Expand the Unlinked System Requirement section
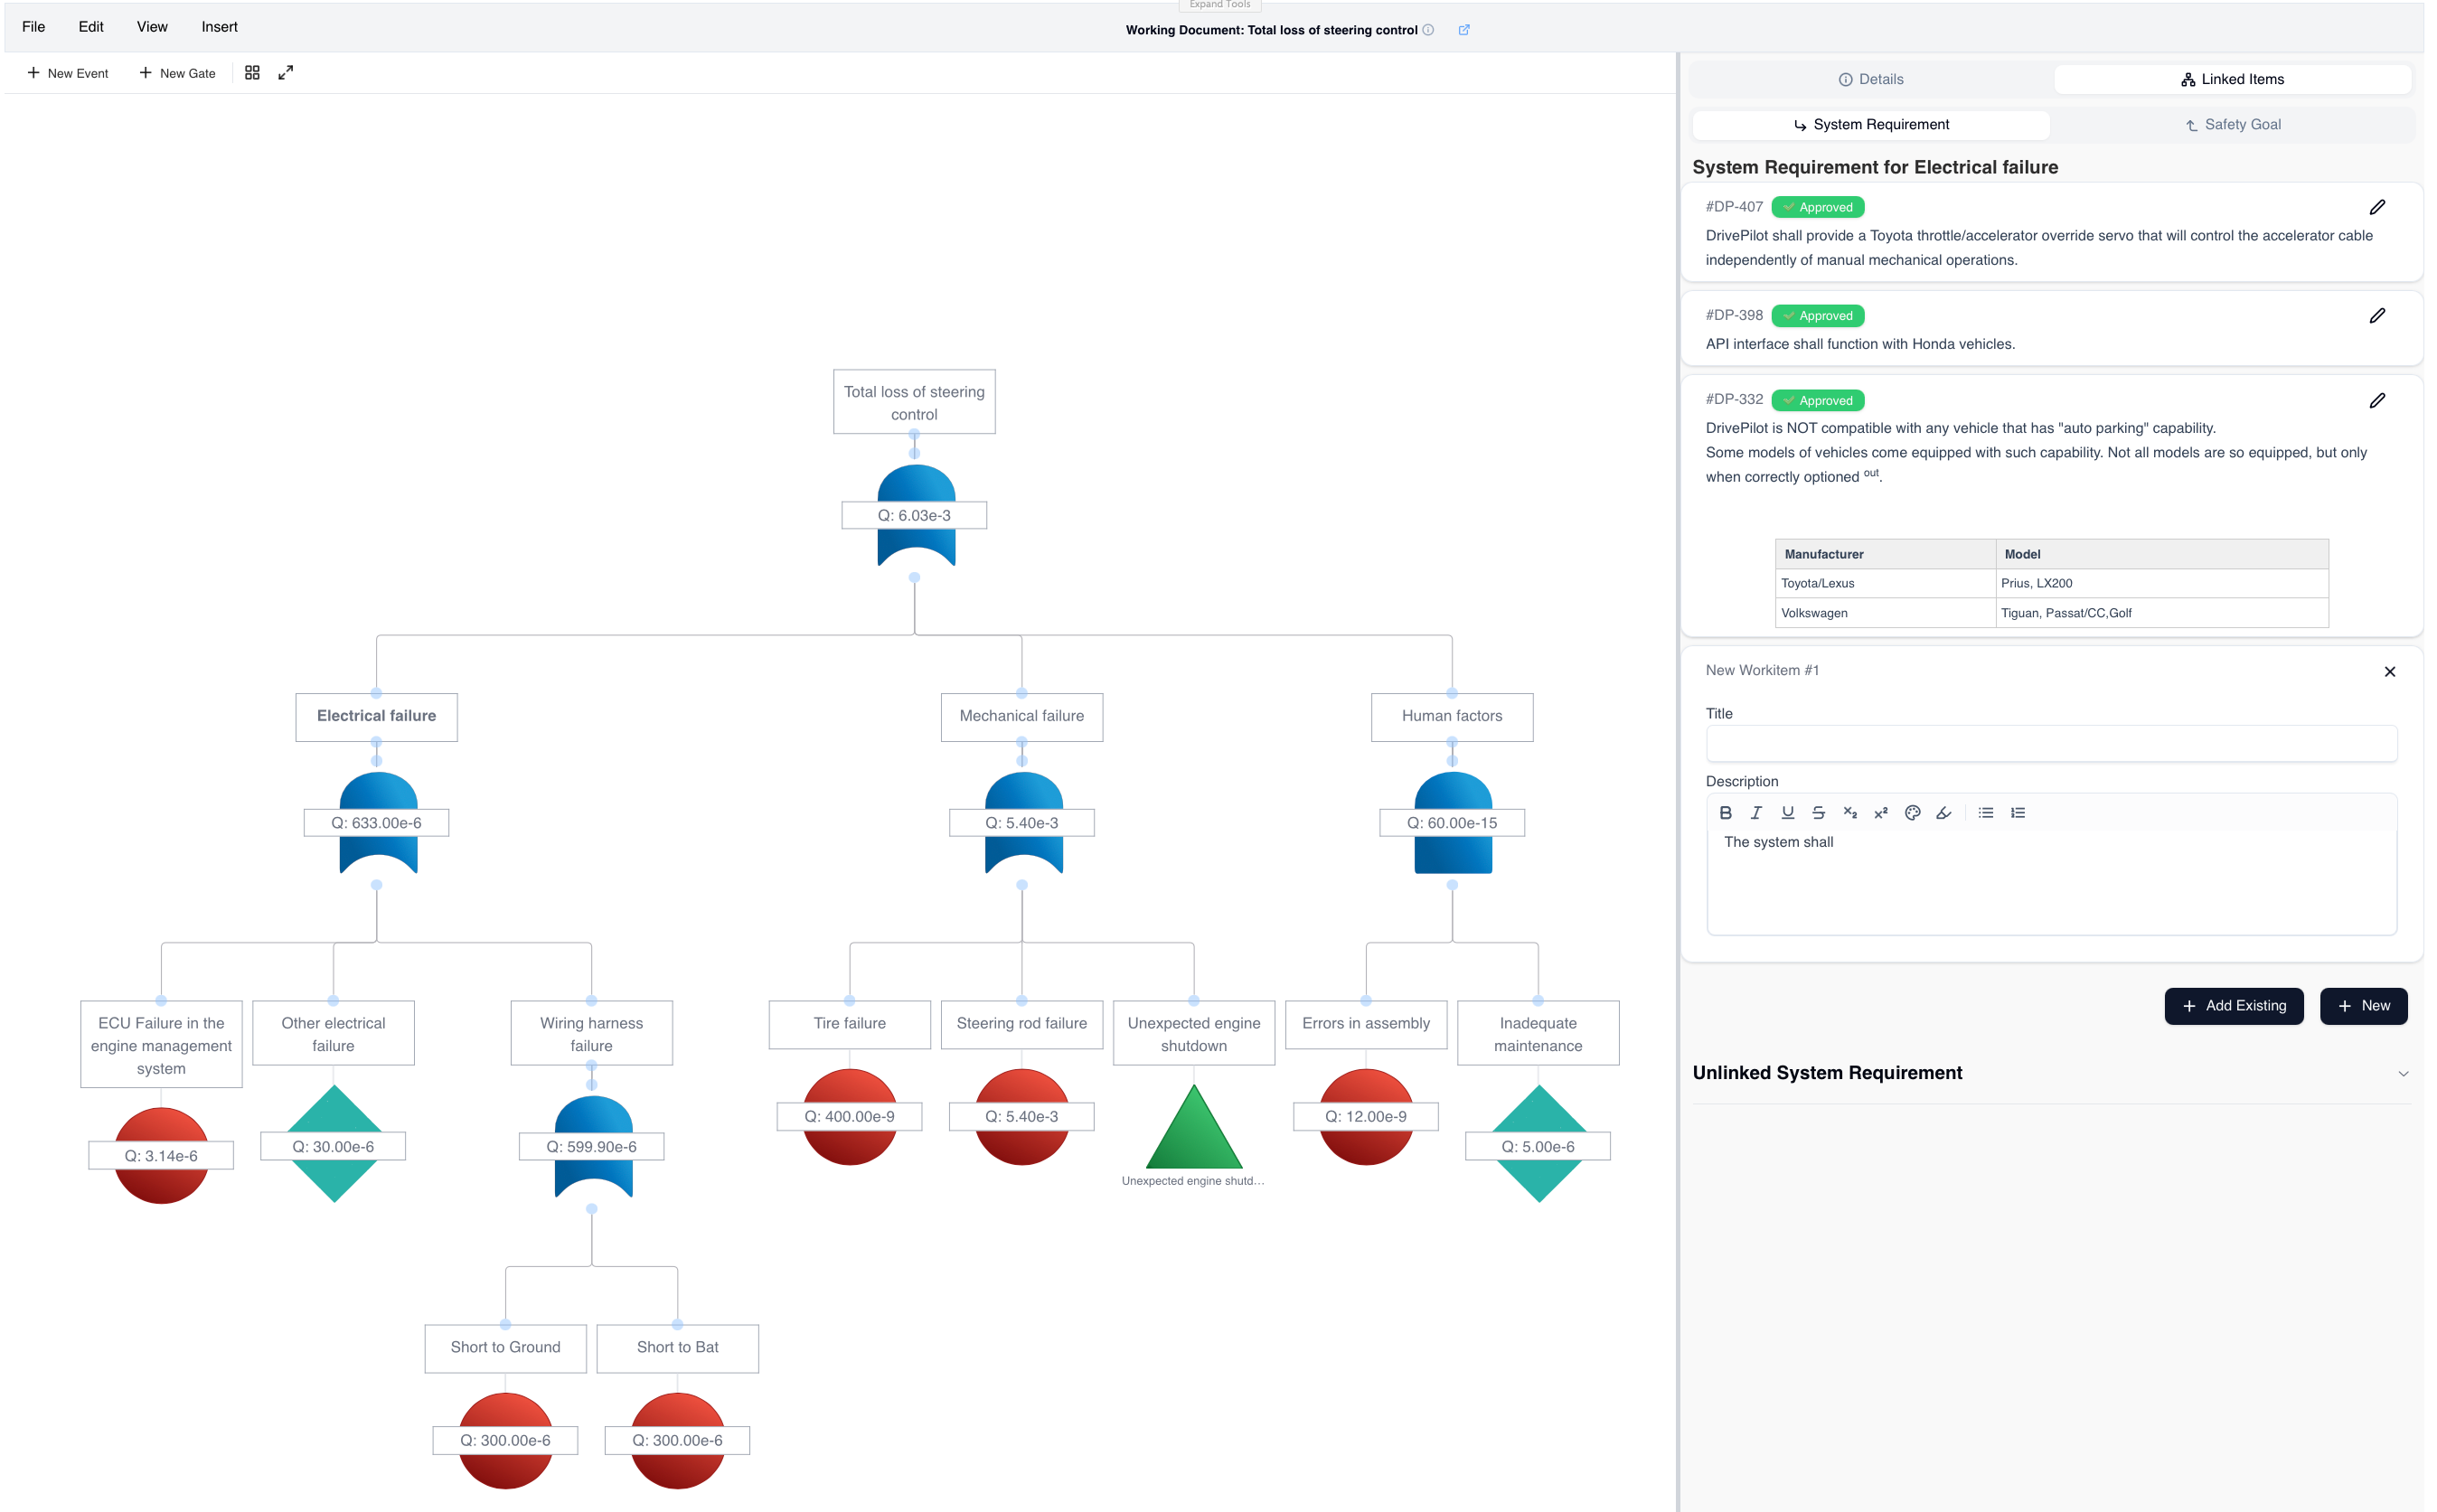Screen dimensions: 2437x1512 coord(2403,1074)
